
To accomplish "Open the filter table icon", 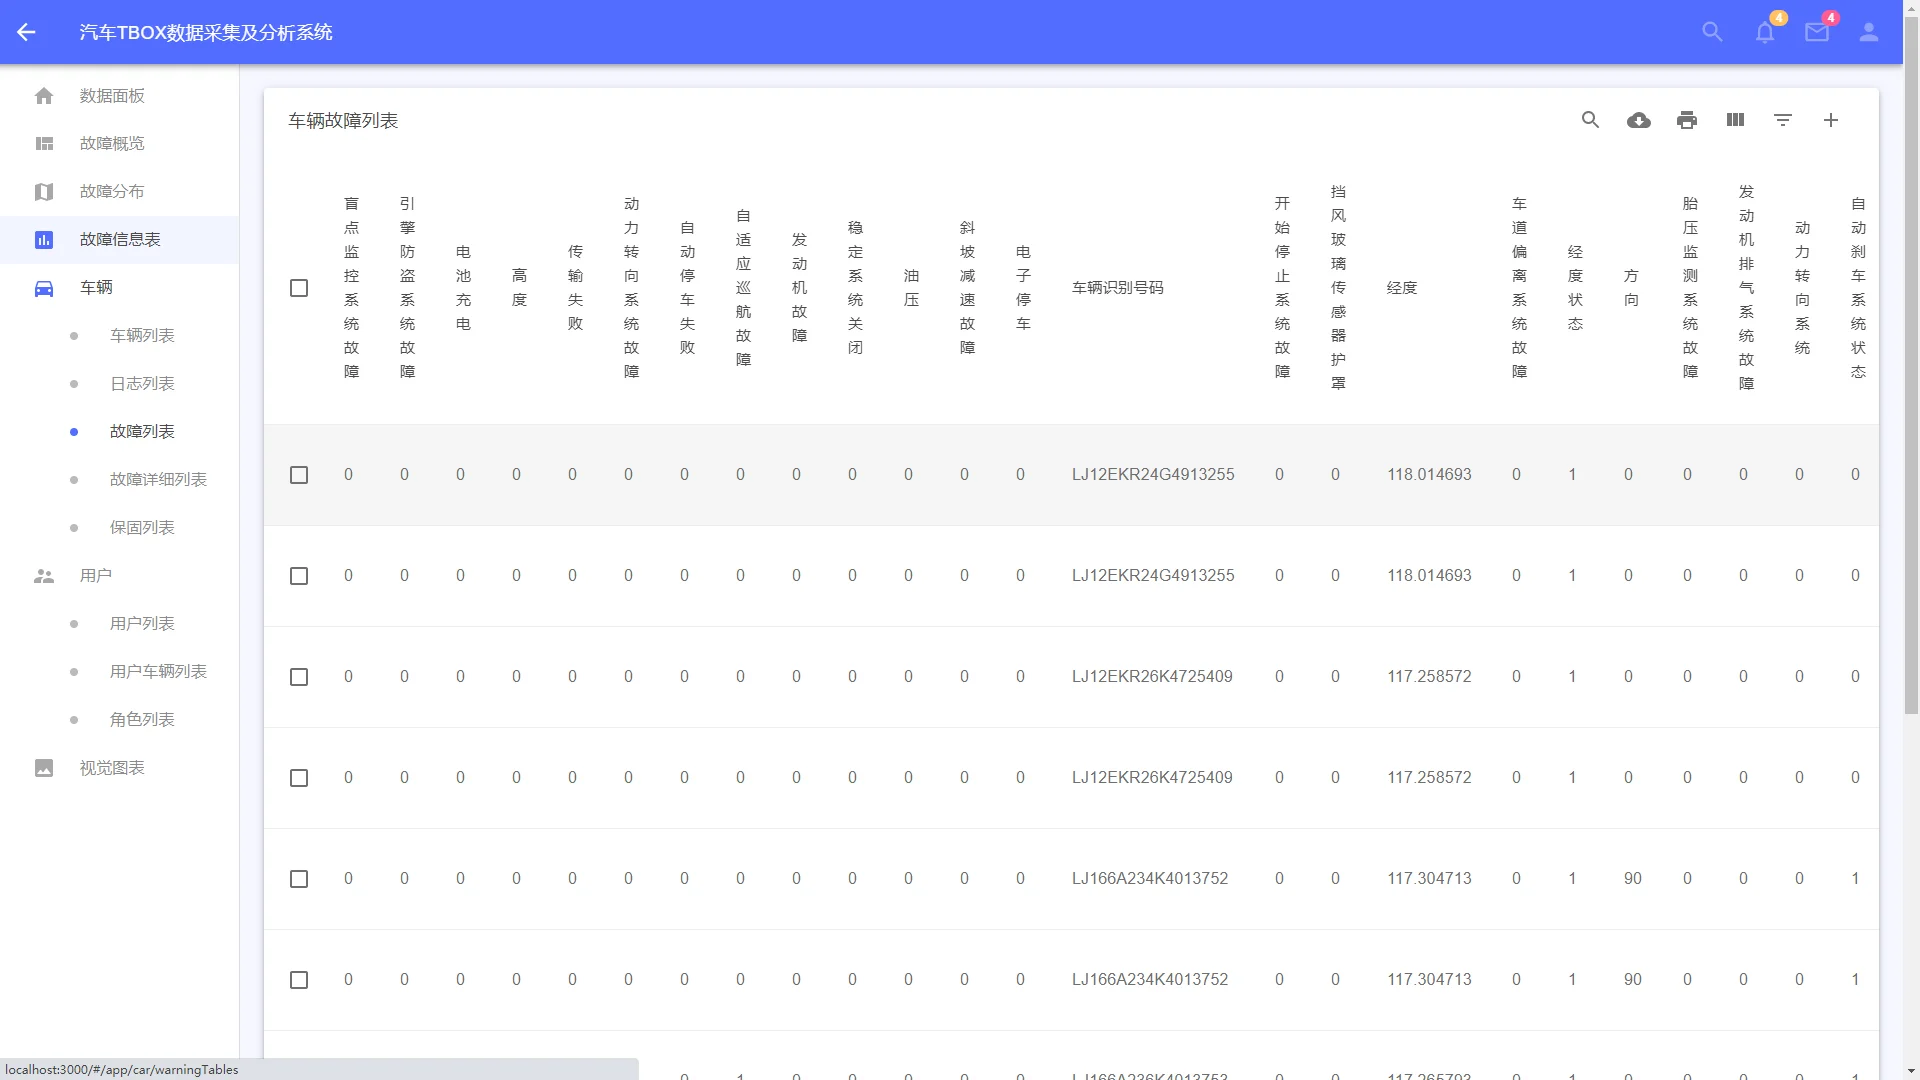I will (x=1783, y=120).
